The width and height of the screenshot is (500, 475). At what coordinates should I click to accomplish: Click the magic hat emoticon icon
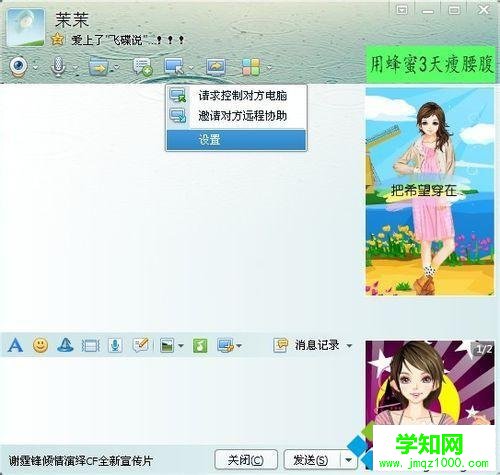(65, 345)
